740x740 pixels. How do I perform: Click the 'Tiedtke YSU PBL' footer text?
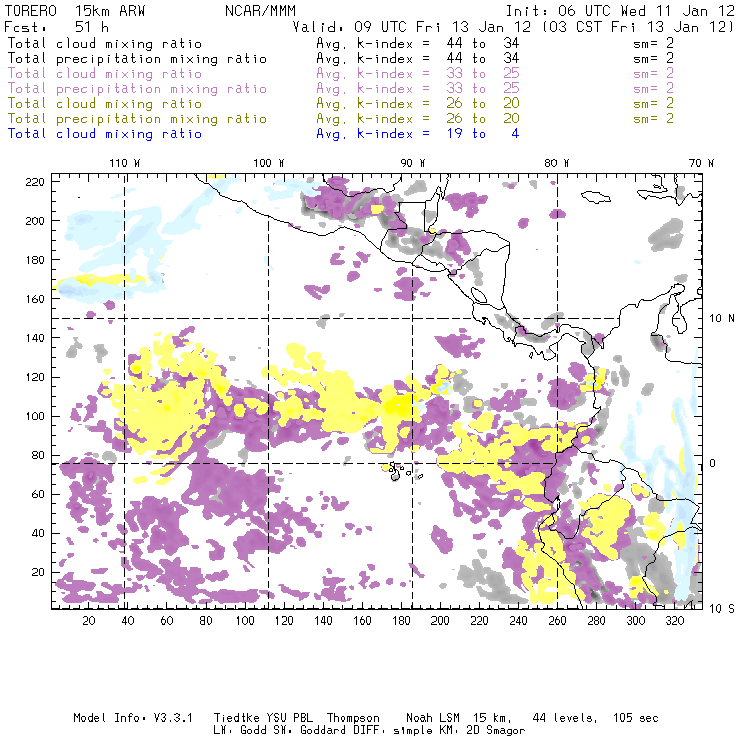[x=263, y=718]
